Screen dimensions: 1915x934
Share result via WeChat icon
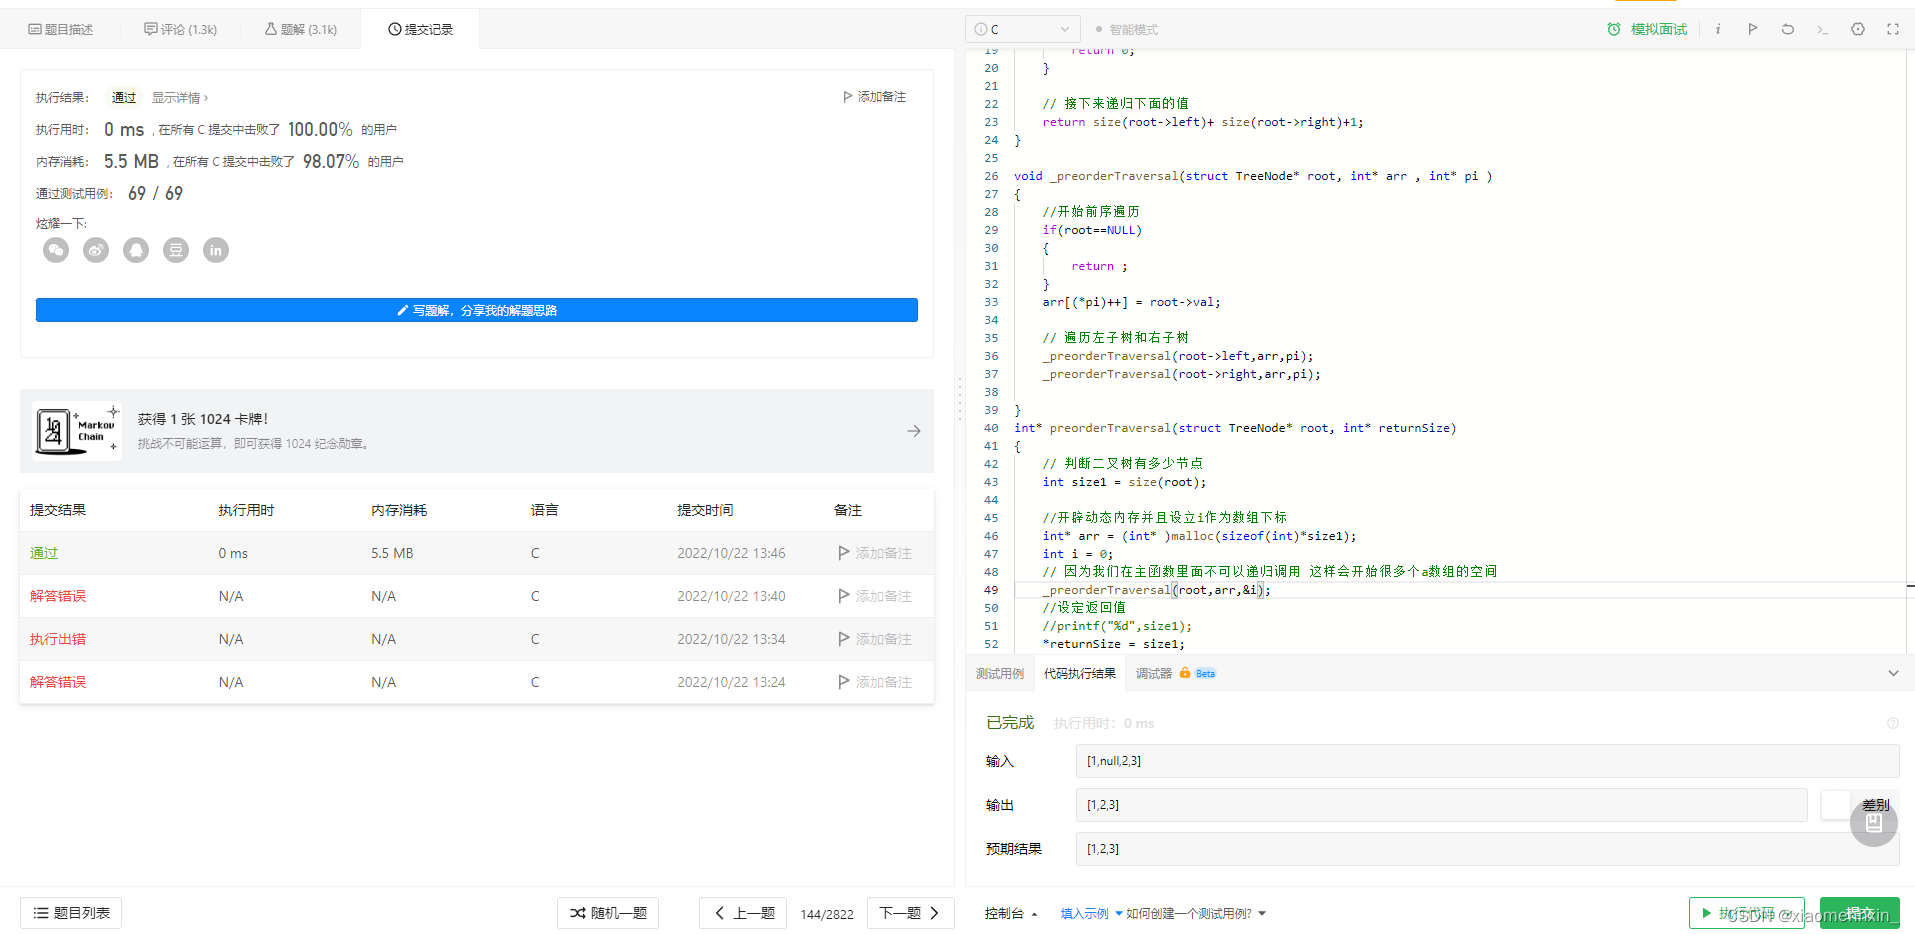56,250
